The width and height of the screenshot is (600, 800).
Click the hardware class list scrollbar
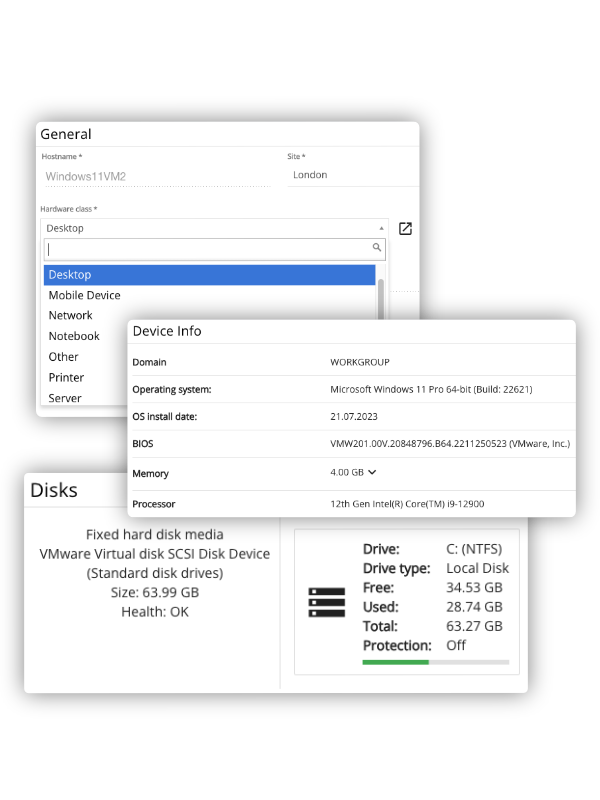click(381, 299)
